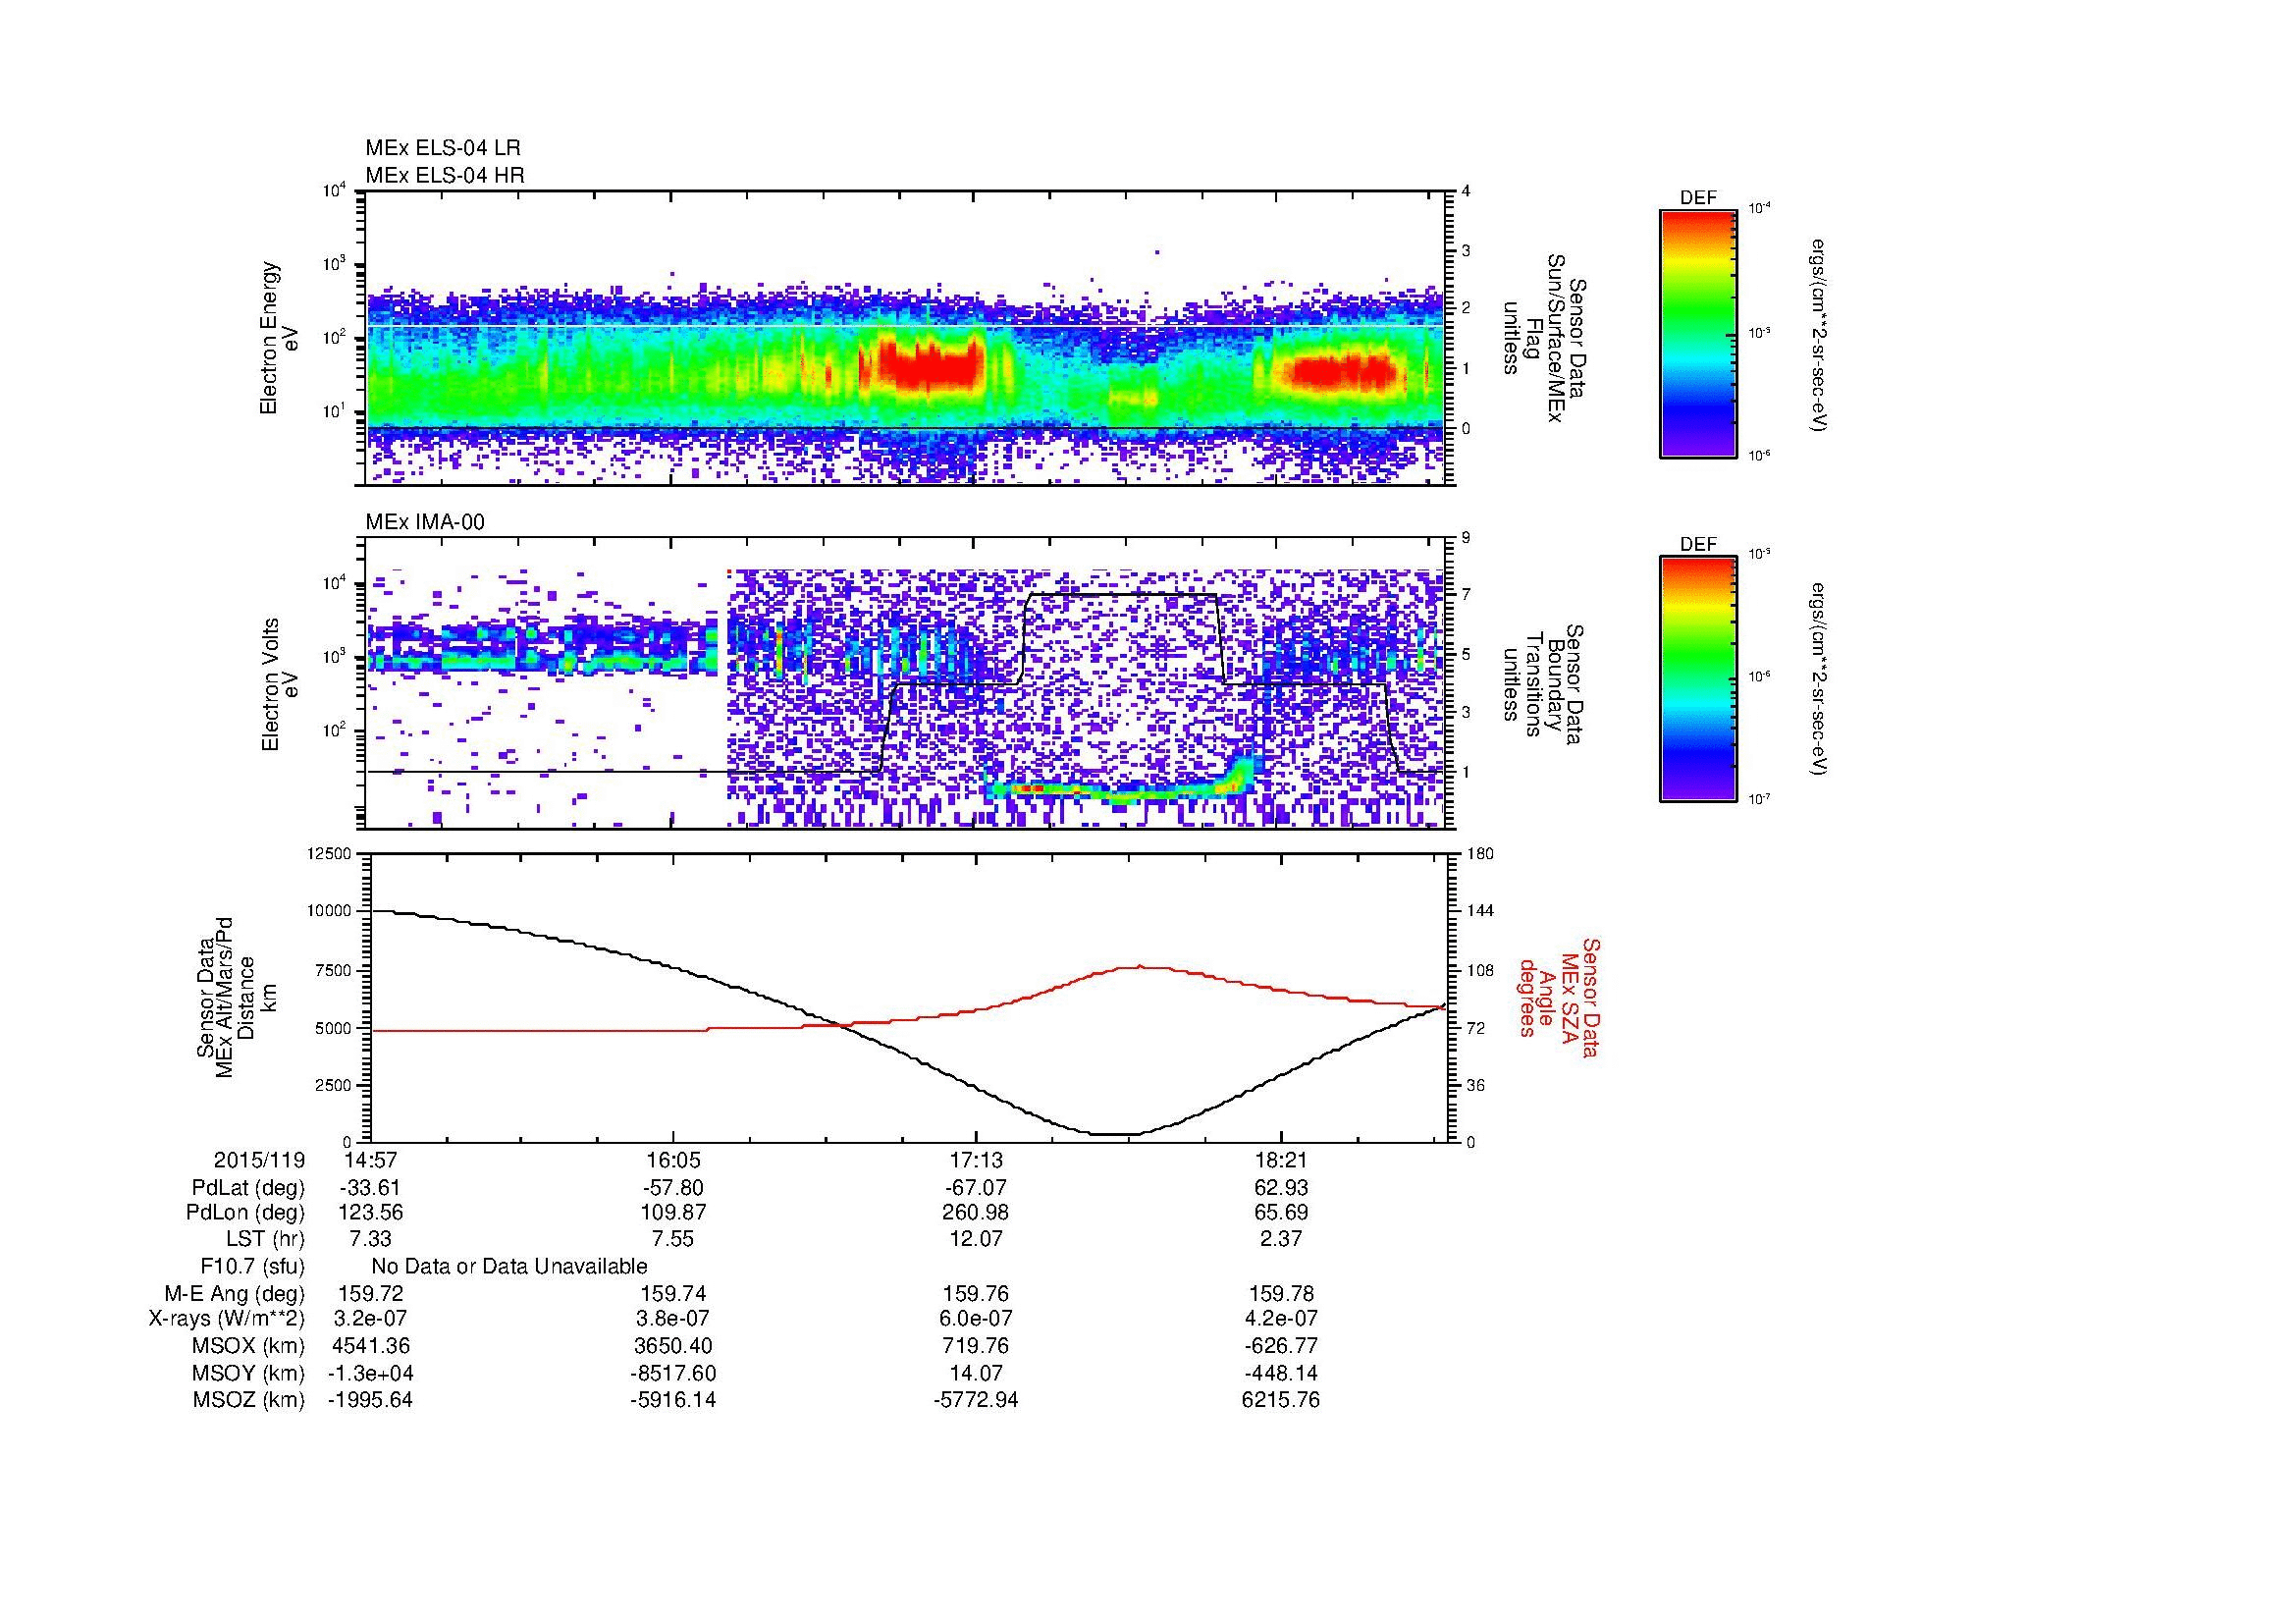Screen dimensions: 2296x1623
Task: Click the 'F10.7 (sfu)' row label
Action: [252, 1266]
